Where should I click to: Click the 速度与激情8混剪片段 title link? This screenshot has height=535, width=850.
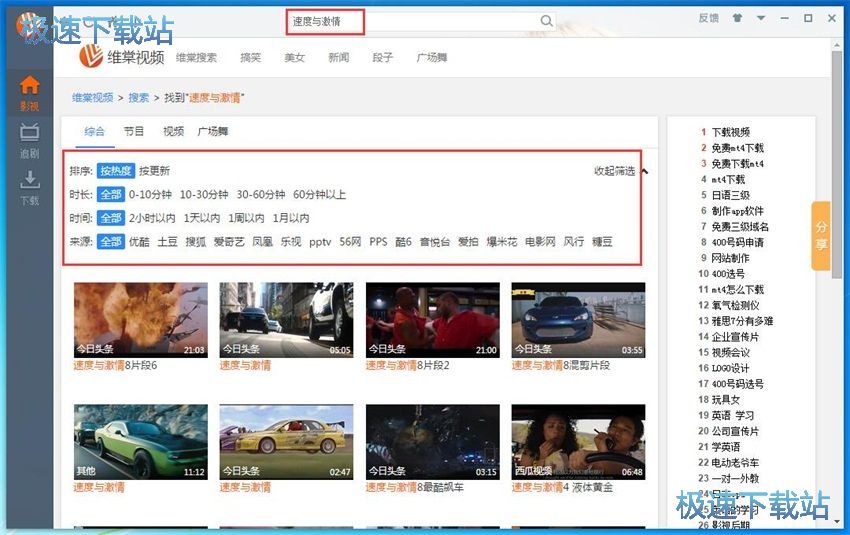(x=561, y=365)
